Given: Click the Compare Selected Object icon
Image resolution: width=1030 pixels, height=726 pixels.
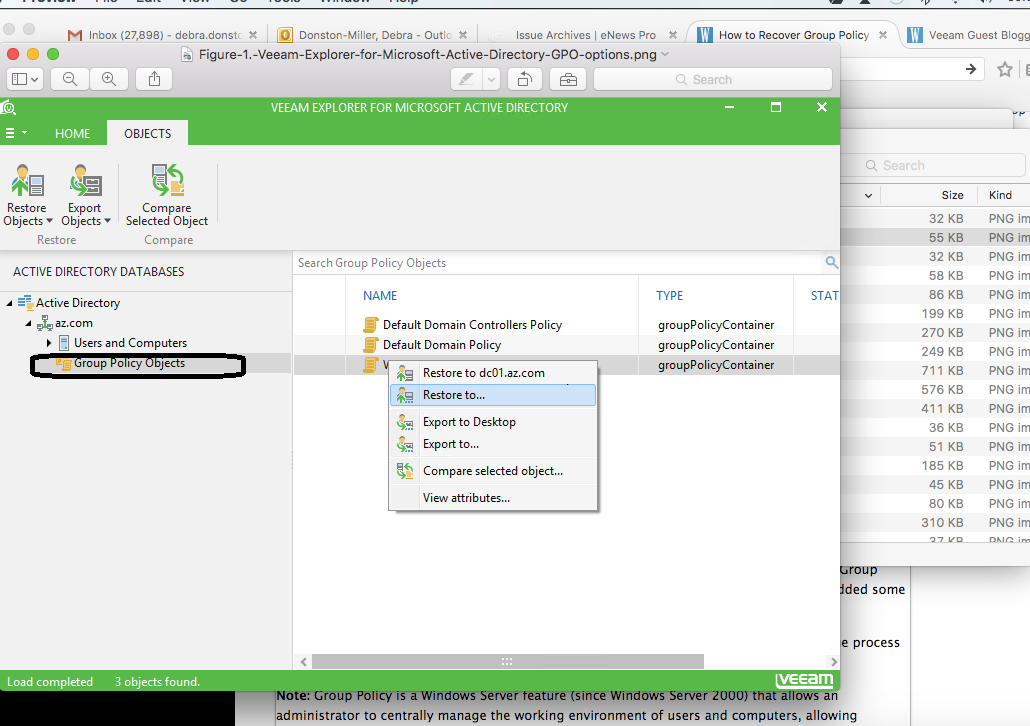Looking at the screenshot, I should [x=167, y=183].
